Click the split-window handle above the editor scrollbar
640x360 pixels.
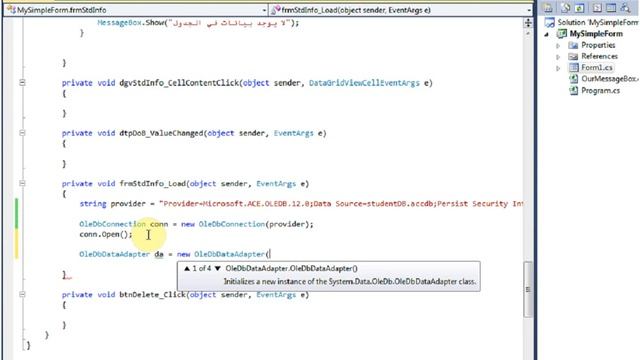click(x=528, y=23)
